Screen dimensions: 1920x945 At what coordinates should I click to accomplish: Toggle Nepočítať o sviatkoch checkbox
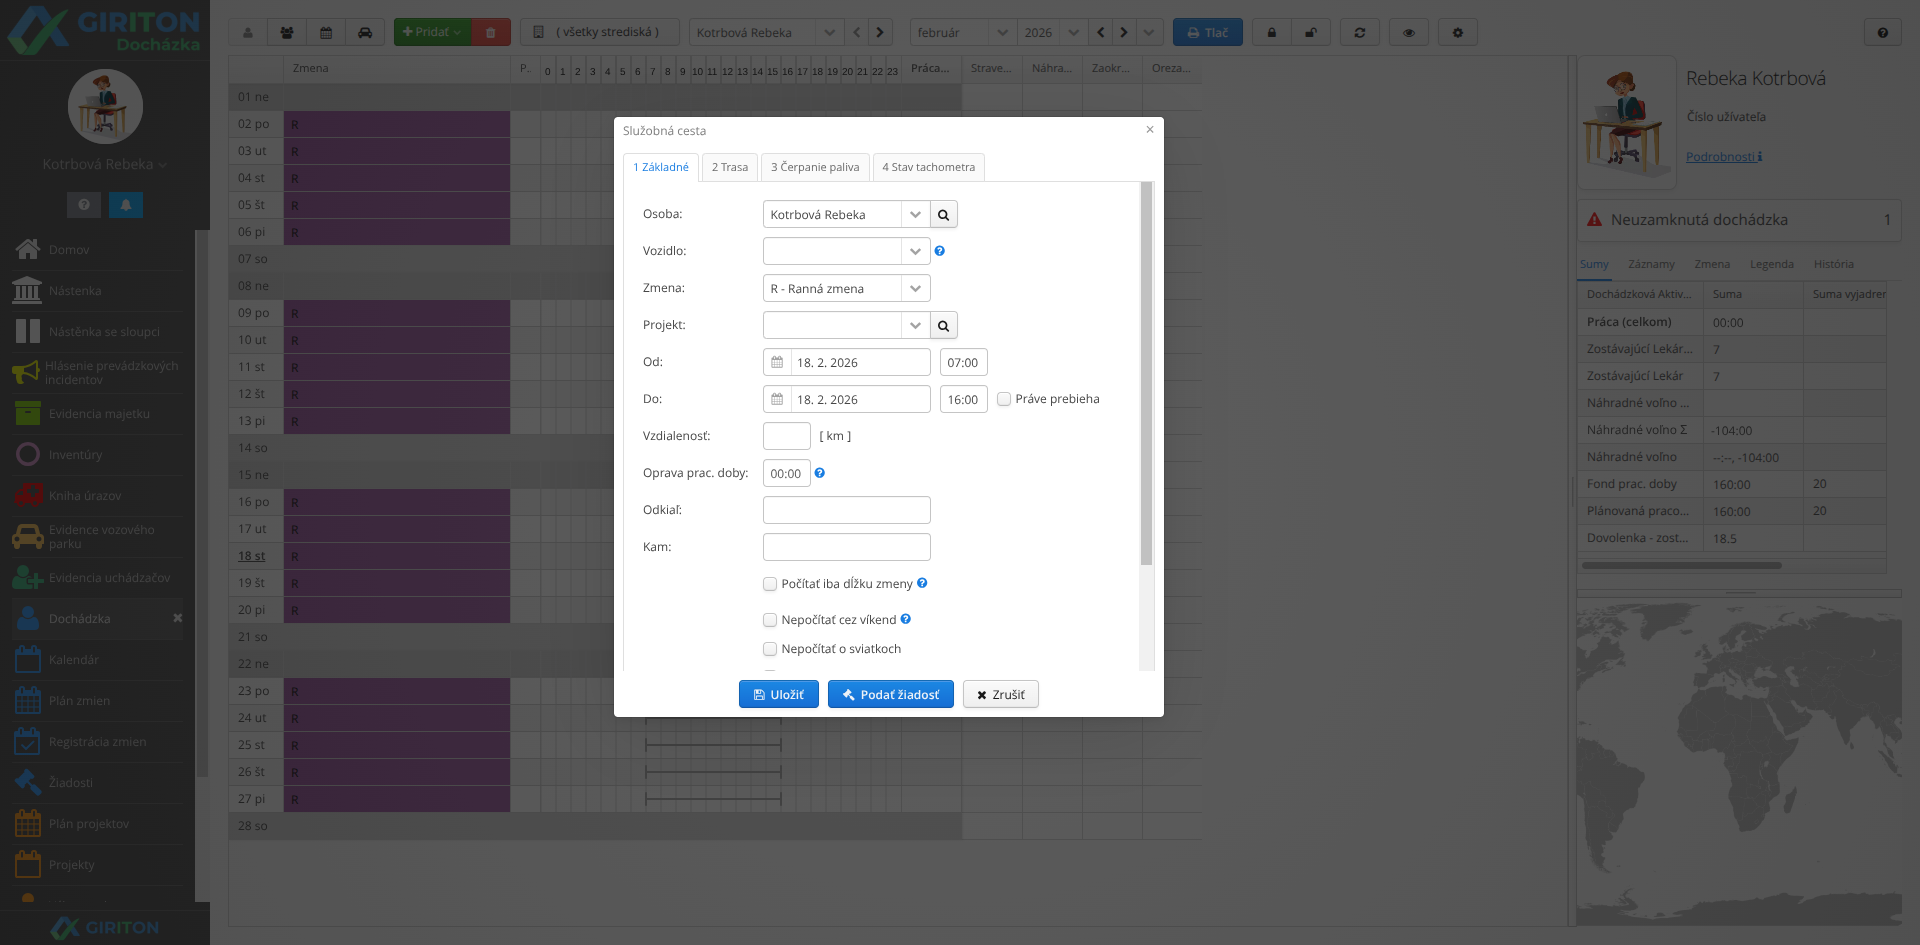770,649
